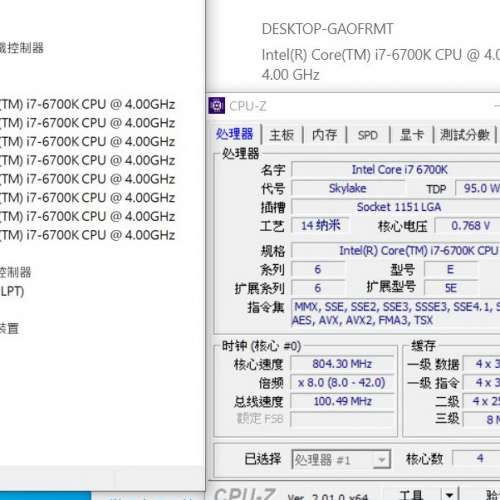Click the 缓存 group label

point(423,345)
